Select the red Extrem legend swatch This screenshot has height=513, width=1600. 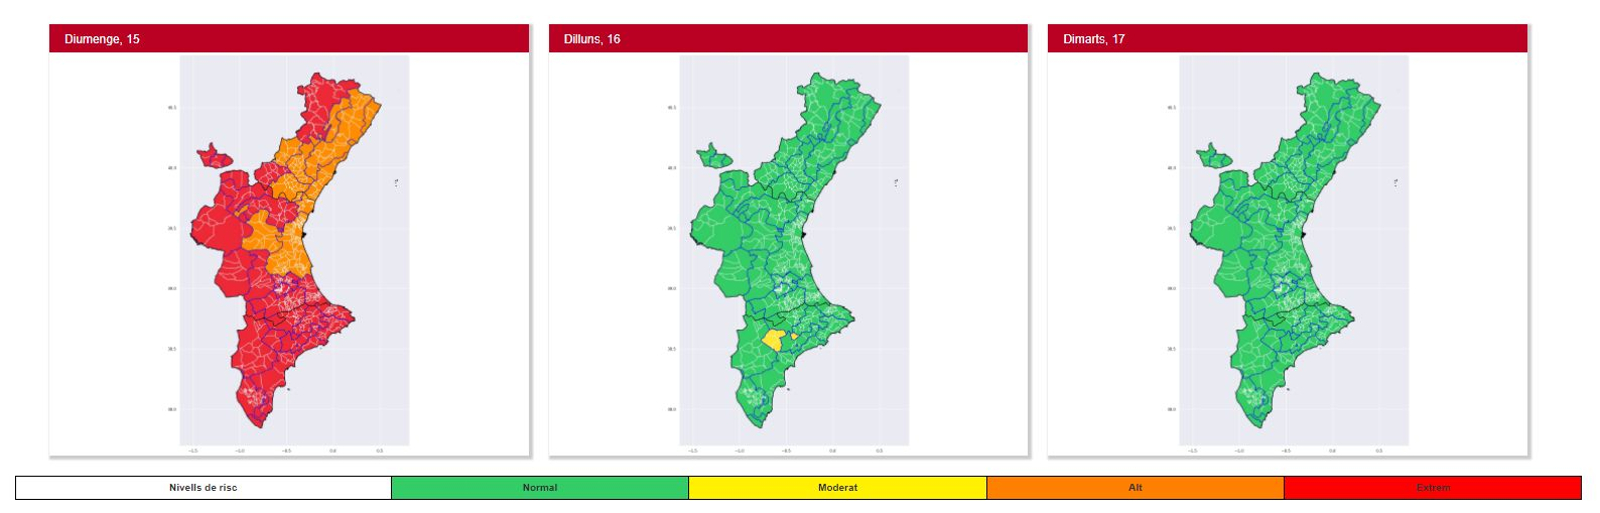[x=1433, y=488]
